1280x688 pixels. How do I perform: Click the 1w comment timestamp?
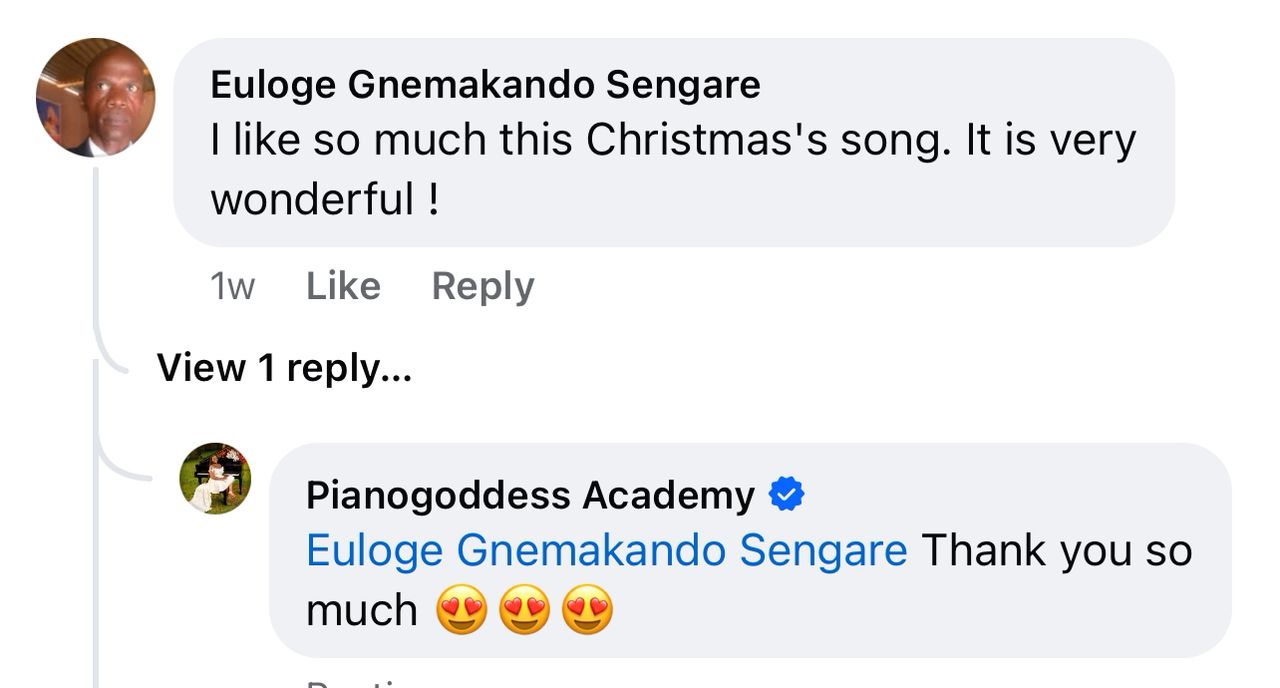pyautogui.click(x=232, y=287)
